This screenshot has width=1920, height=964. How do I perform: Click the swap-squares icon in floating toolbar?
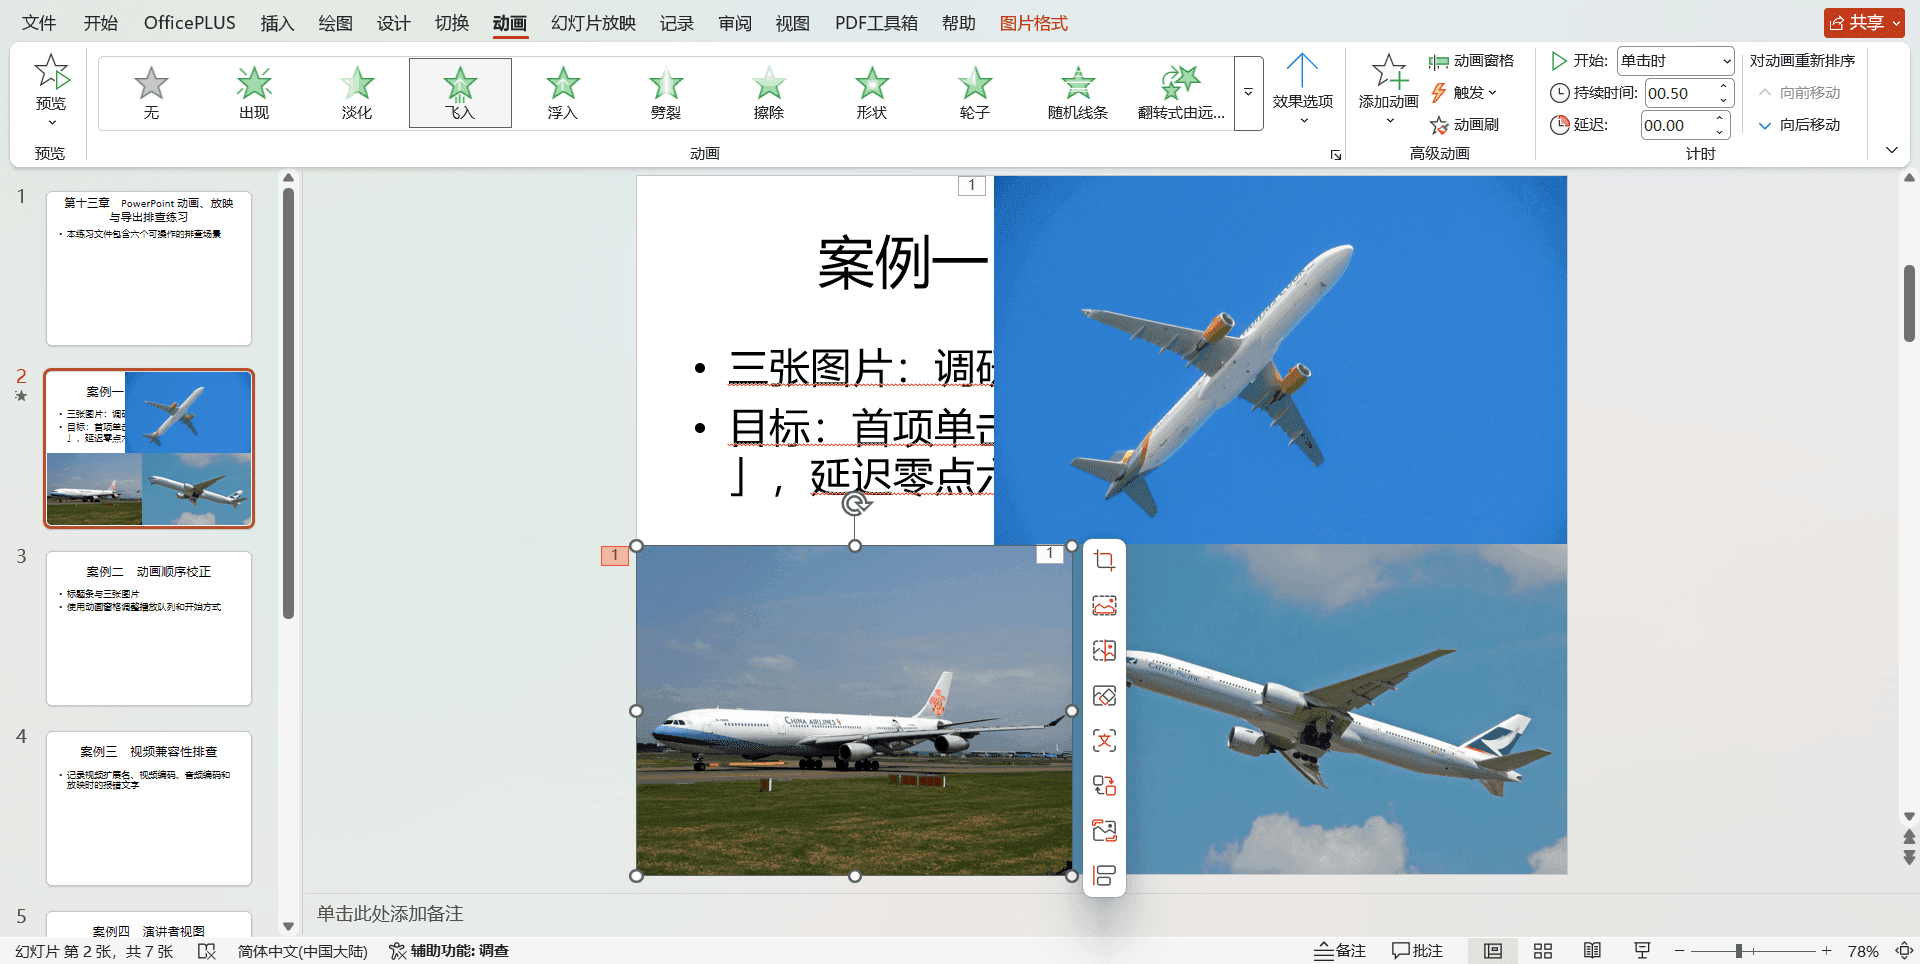click(1104, 786)
